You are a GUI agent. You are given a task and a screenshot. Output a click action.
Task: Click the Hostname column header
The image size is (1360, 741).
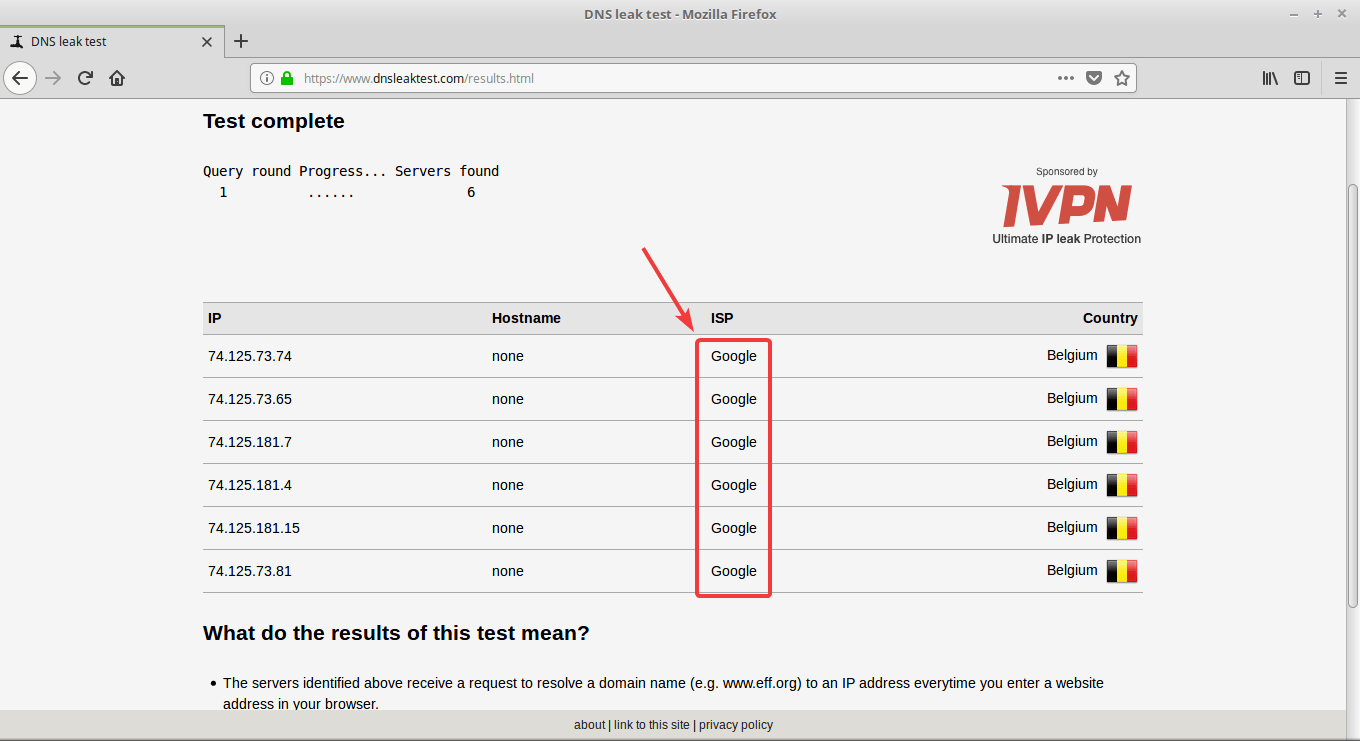(x=526, y=318)
